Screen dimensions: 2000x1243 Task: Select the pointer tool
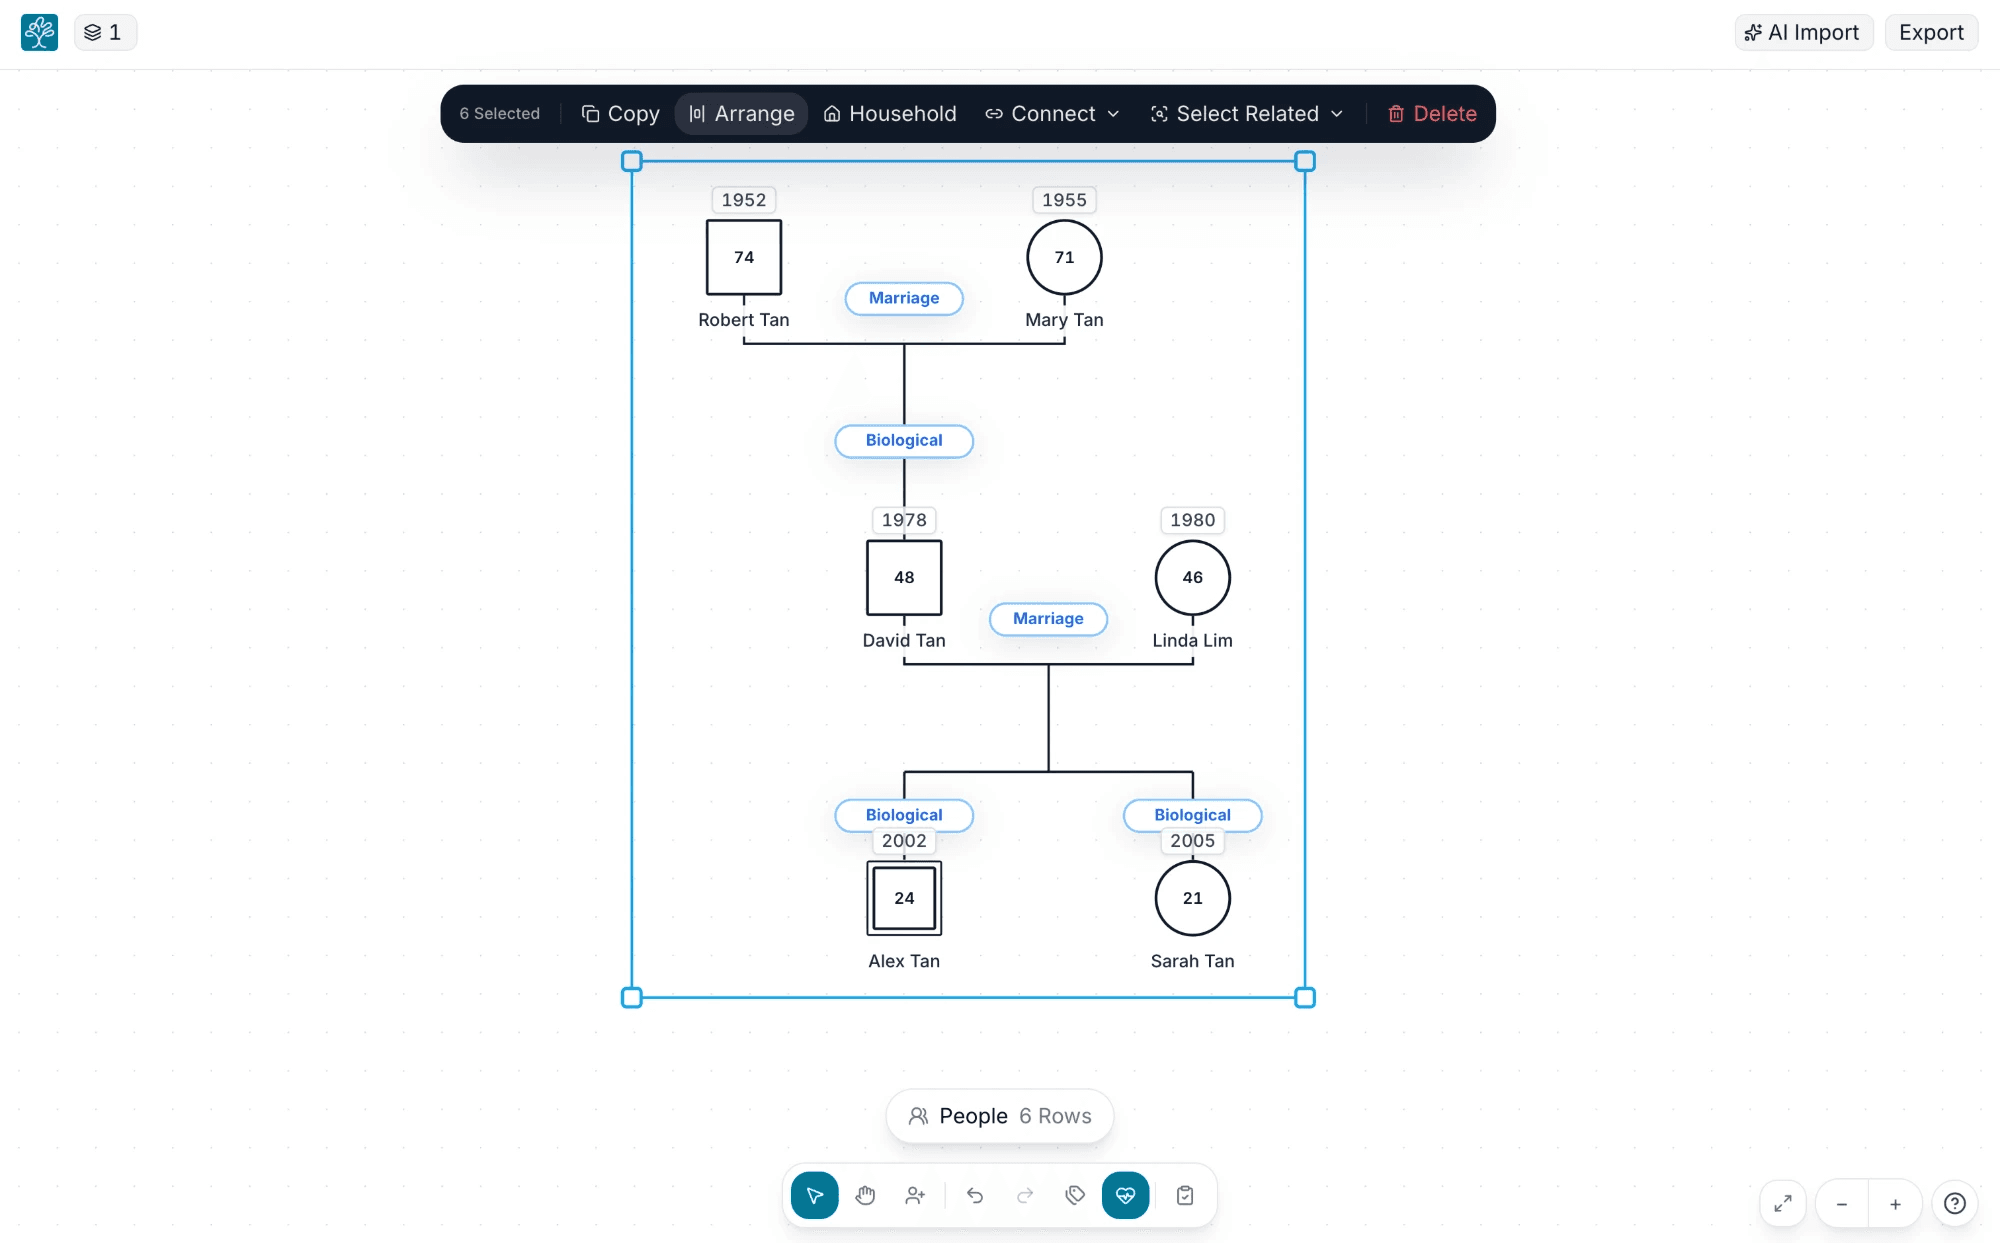815,1195
